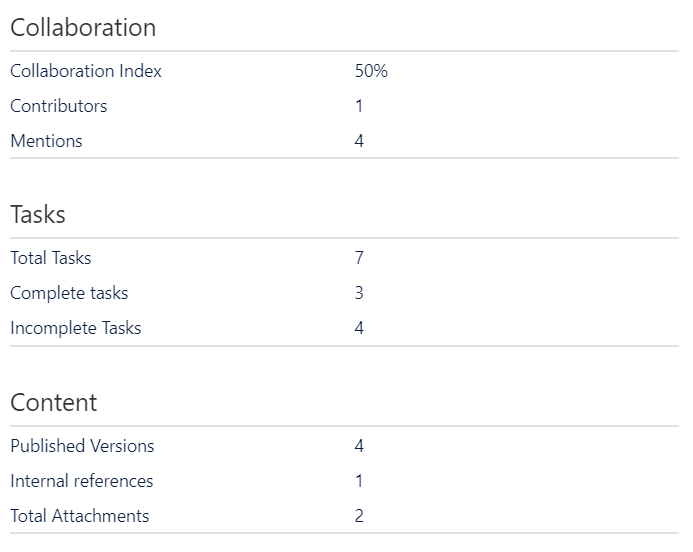Select the Internal references label
Screen dimensions: 693x552
(x=82, y=481)
